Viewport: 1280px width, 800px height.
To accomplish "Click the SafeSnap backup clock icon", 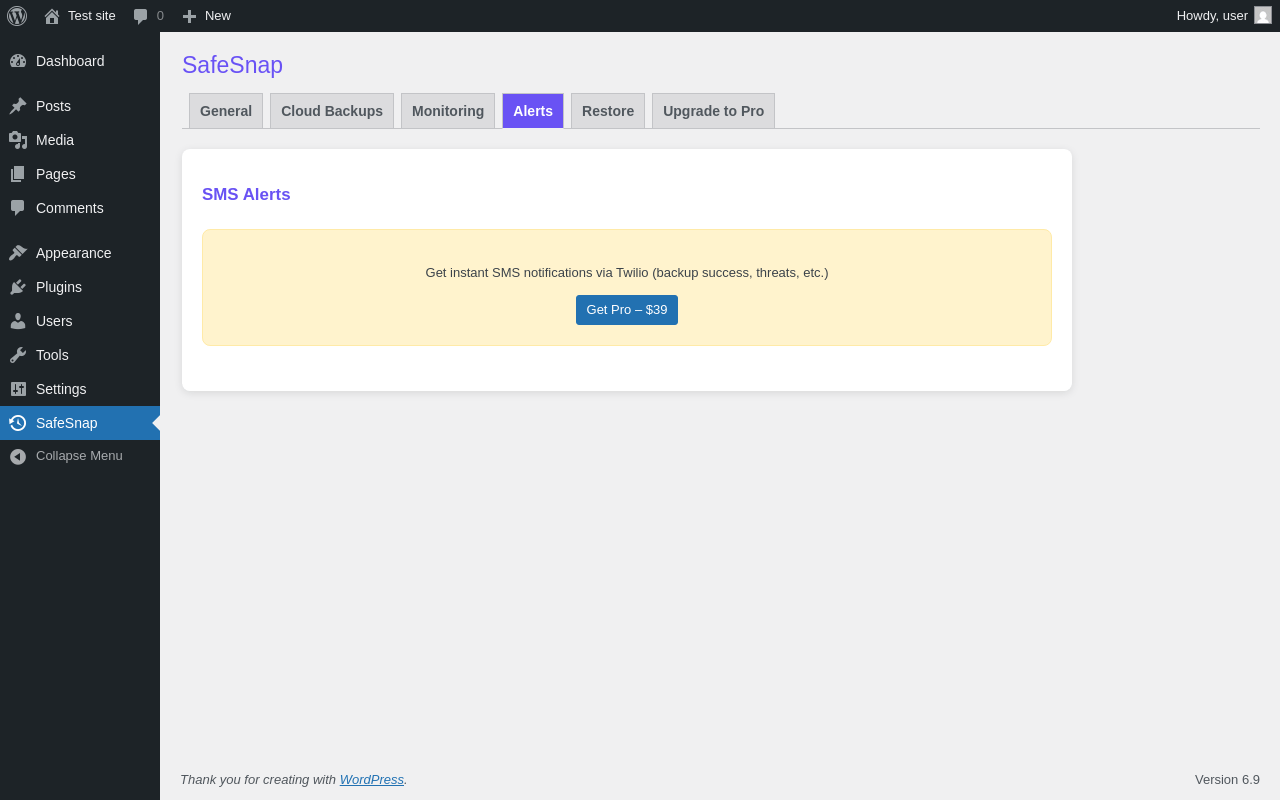I will click(x=18, y=423).
